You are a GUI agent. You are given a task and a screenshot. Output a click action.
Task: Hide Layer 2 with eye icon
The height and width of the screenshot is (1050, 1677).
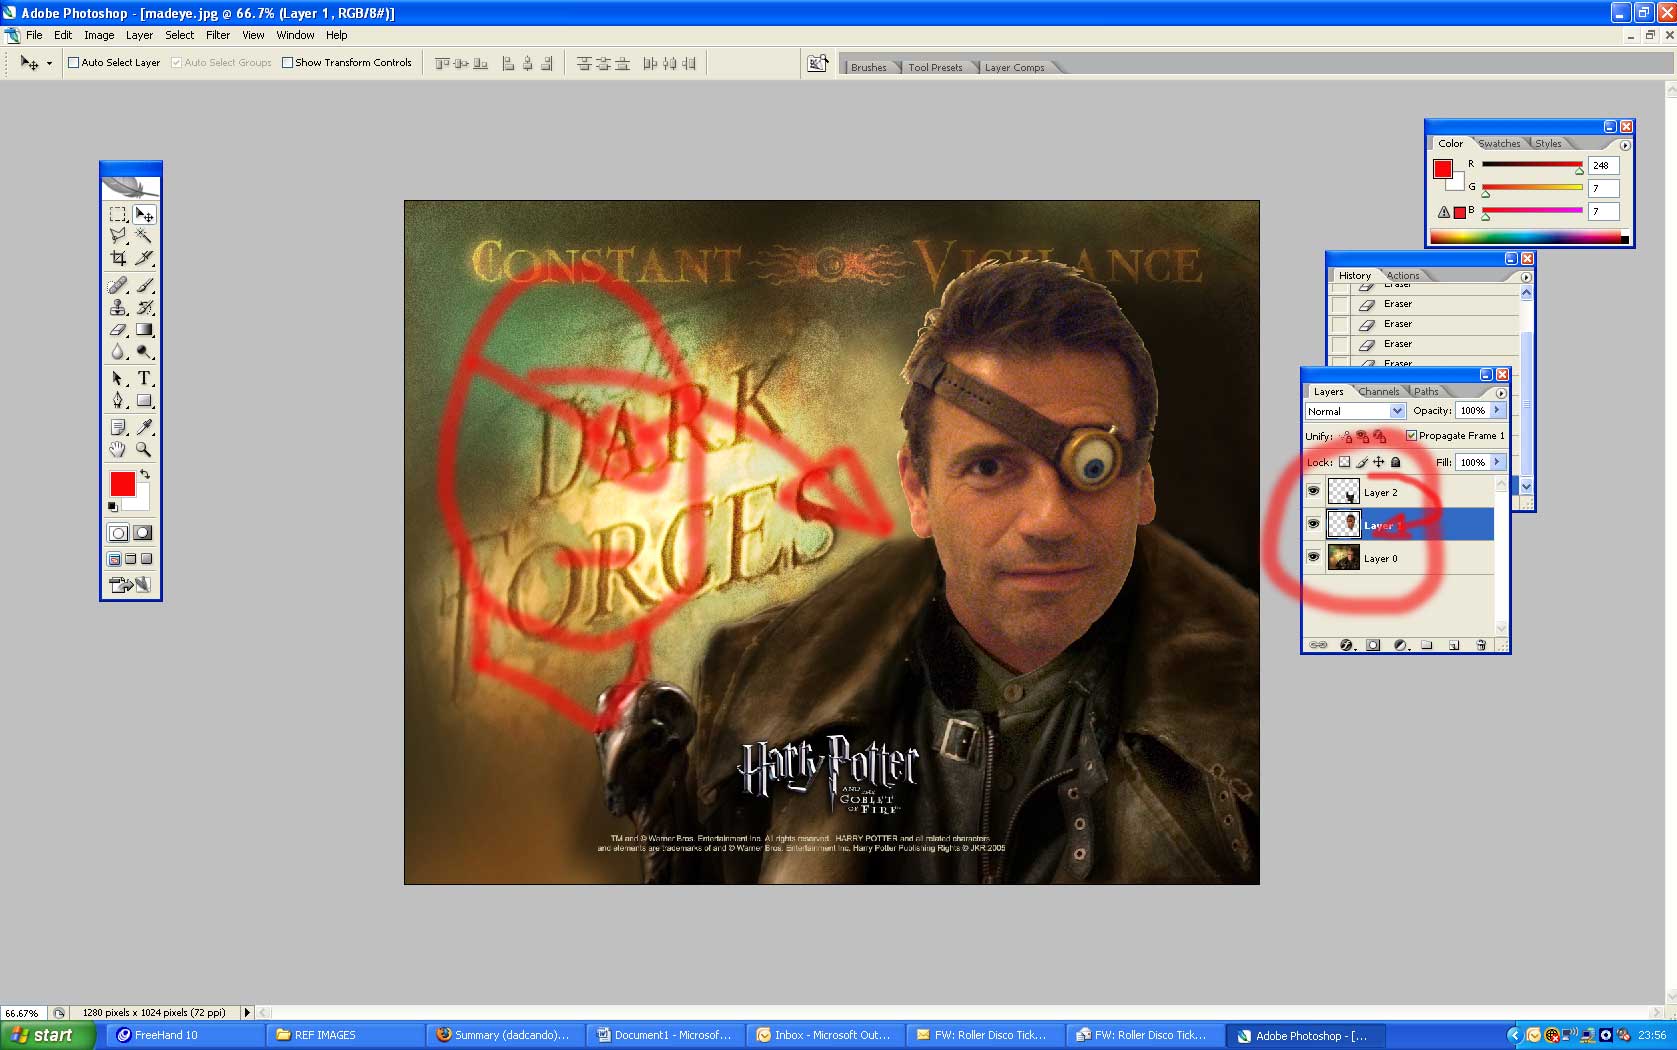1313,491
